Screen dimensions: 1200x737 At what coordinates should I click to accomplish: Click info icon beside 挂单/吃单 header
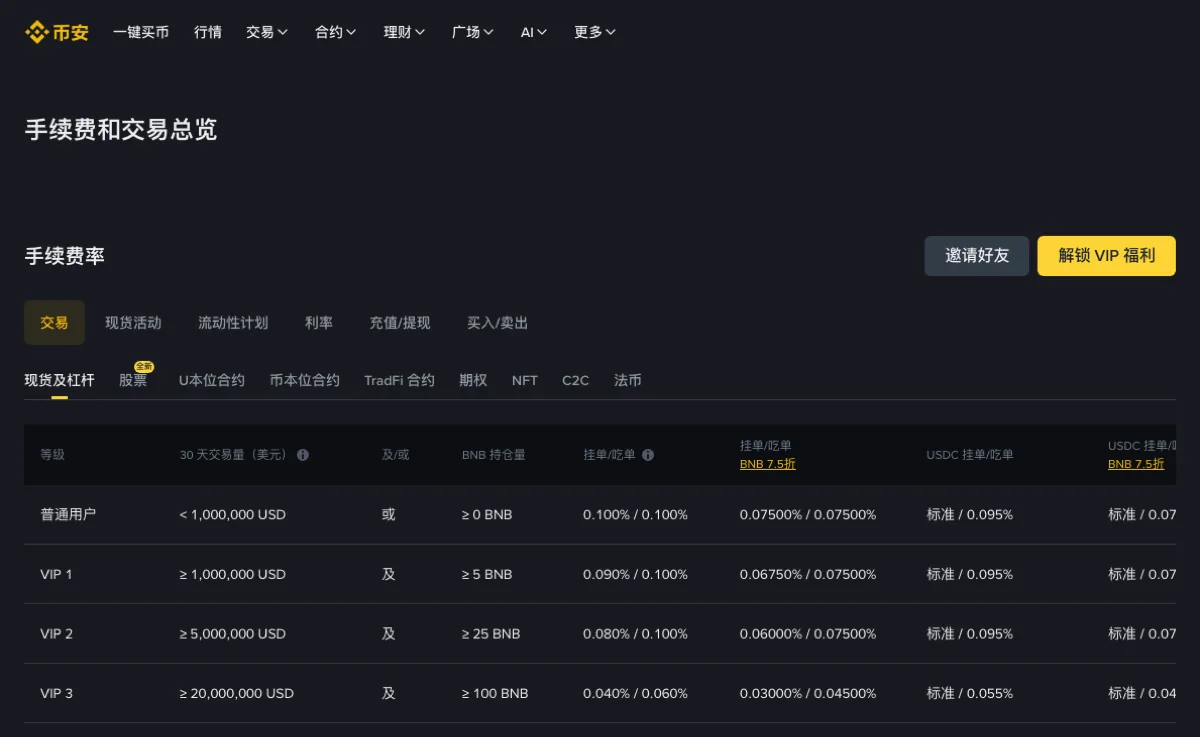(648, 455)
